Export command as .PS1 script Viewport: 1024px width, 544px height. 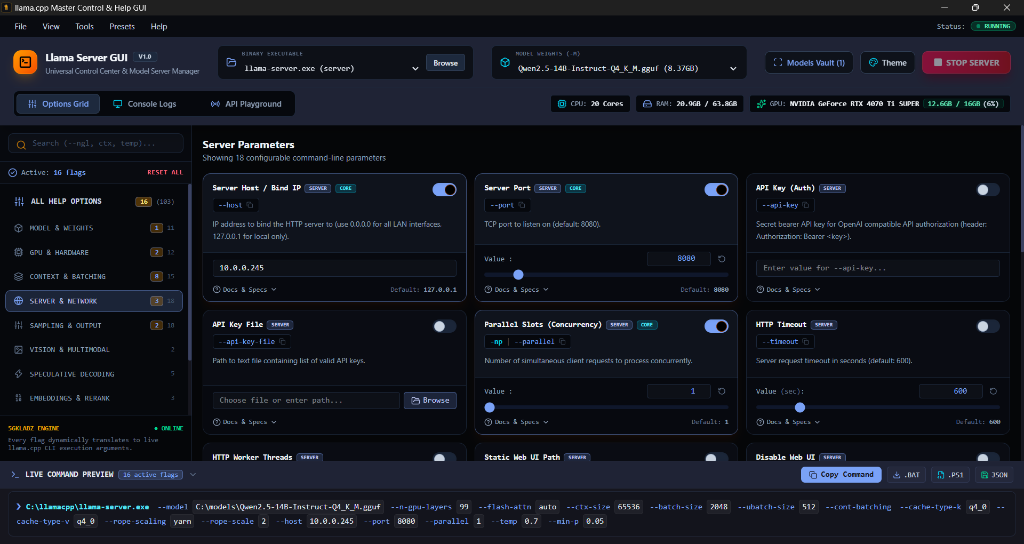click(x=950, y=475)
